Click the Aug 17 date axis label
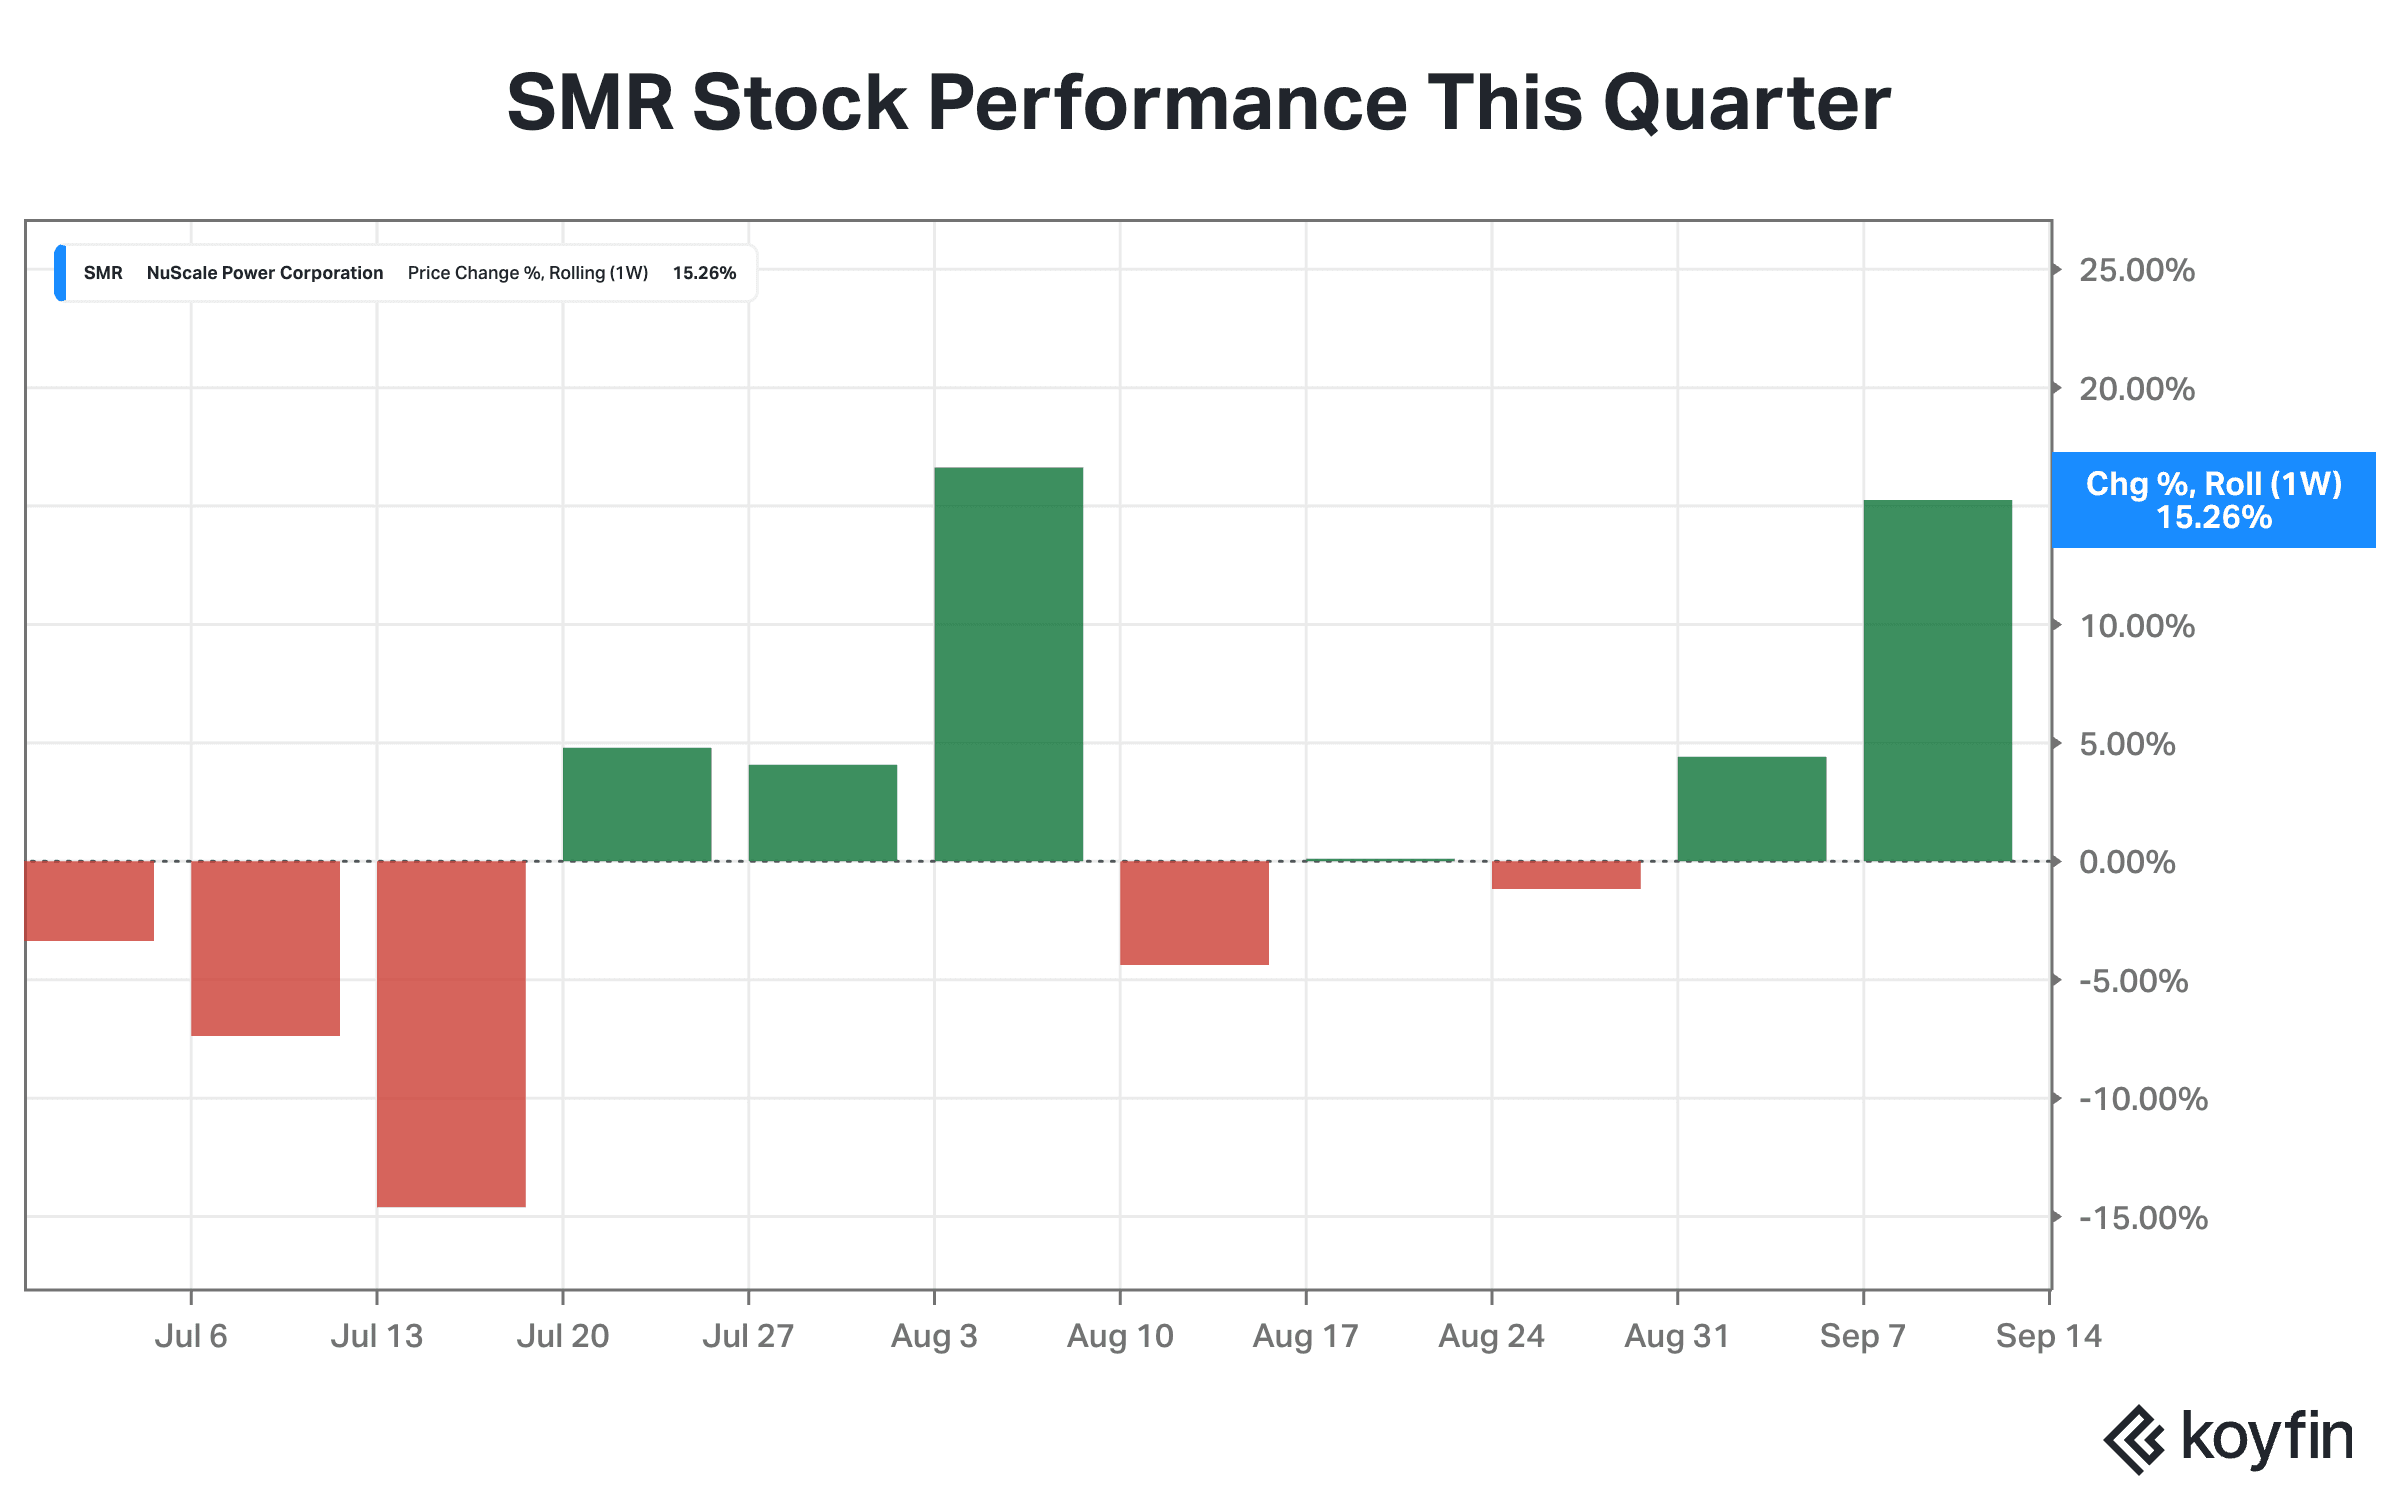 click(x=1306, y=1336)
